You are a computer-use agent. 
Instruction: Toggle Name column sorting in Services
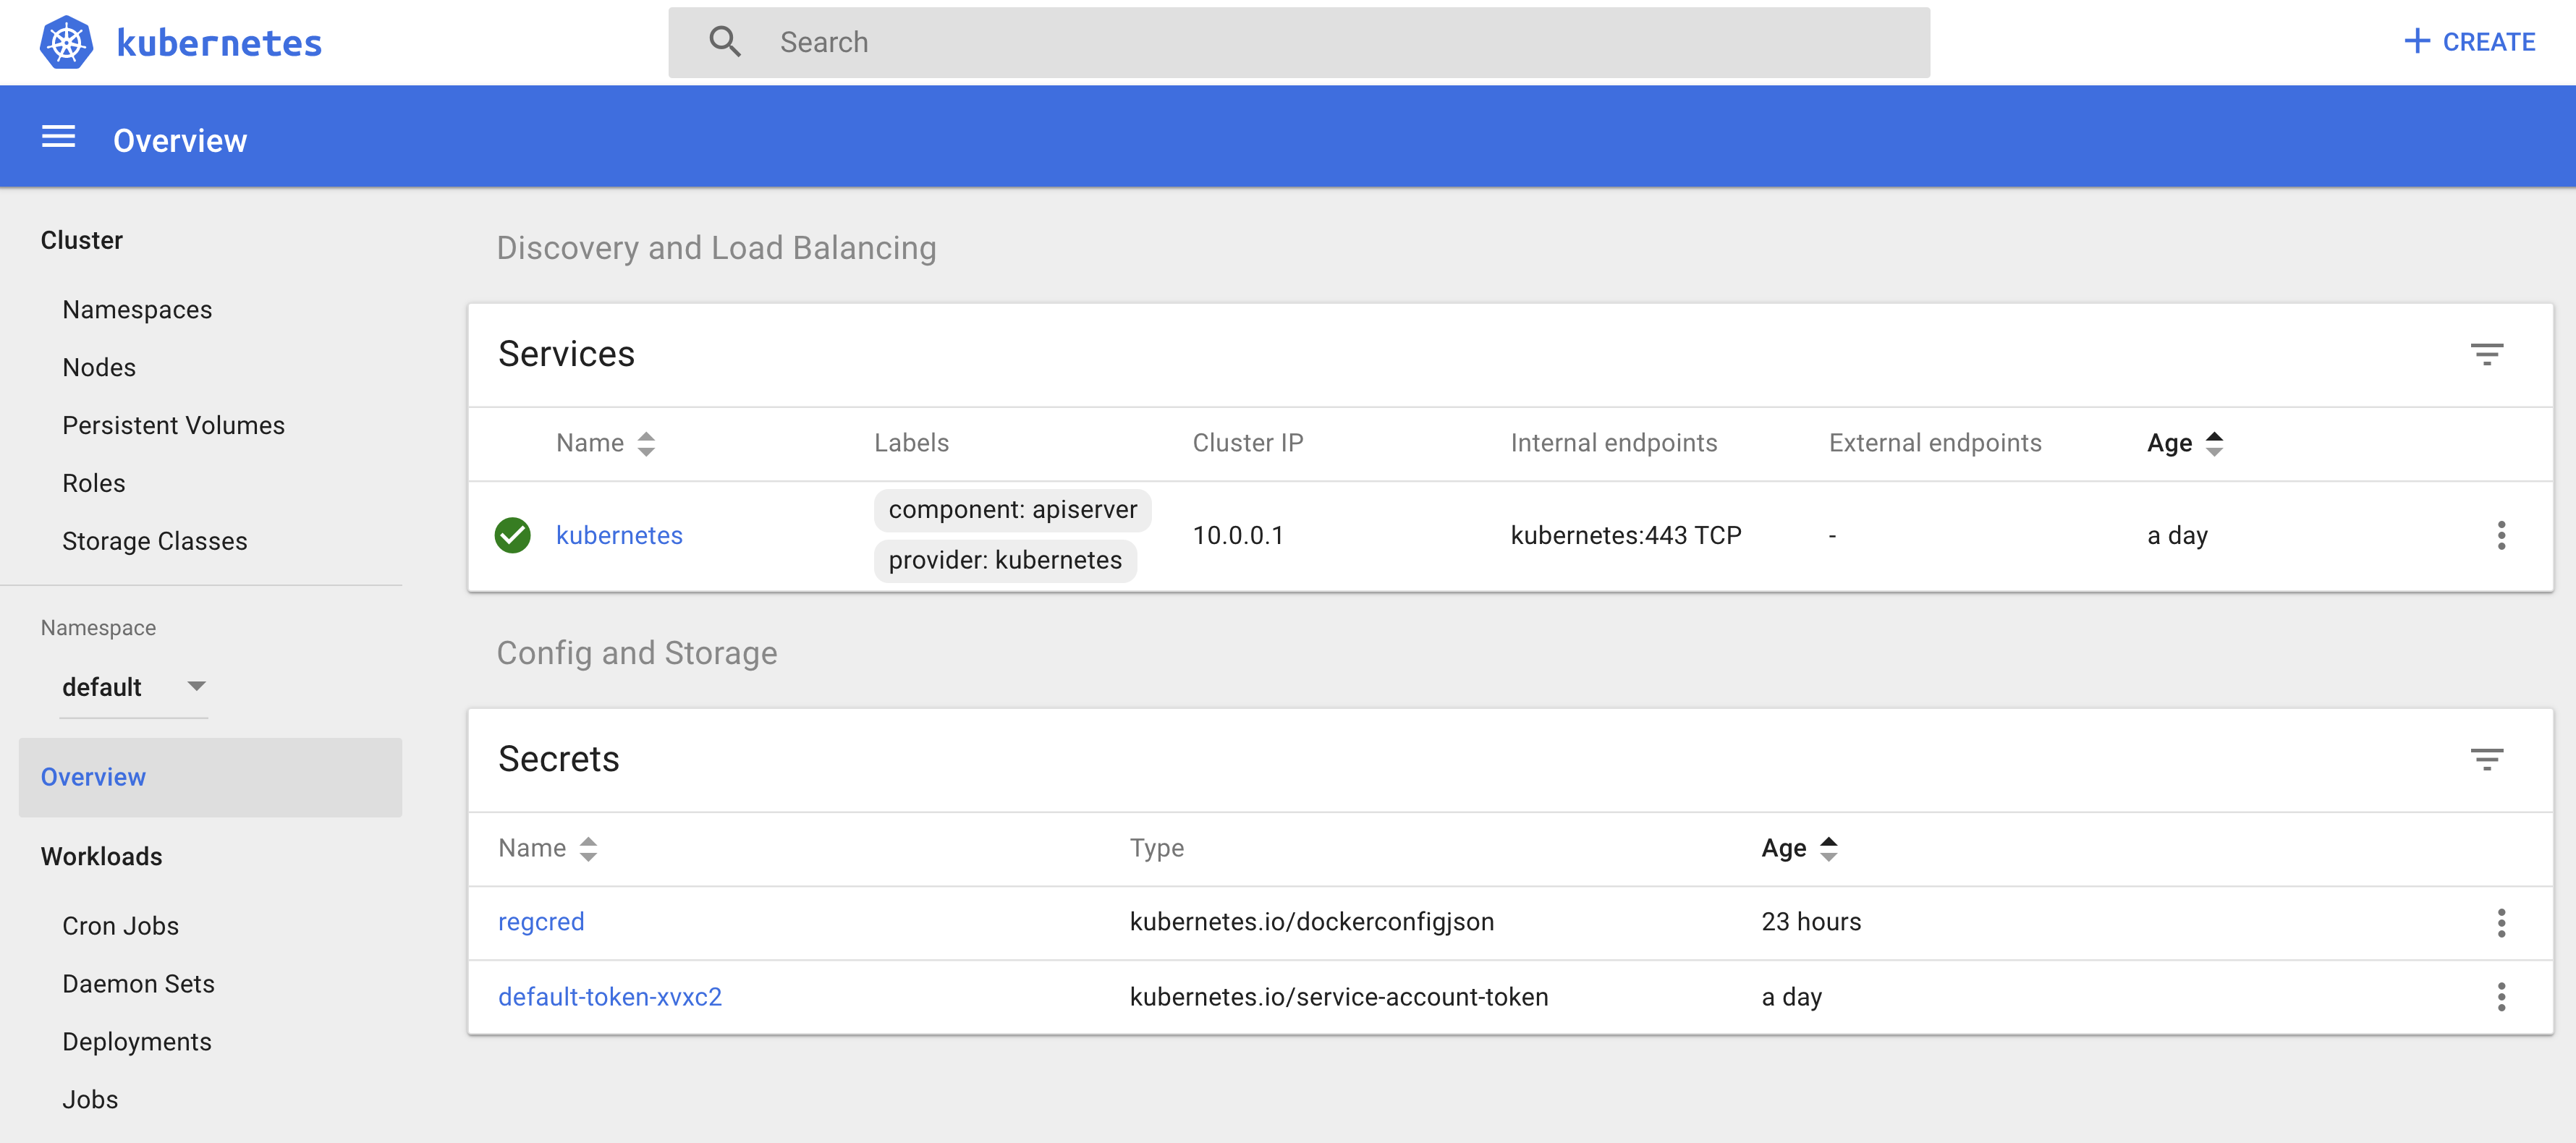tap(646, 443)
